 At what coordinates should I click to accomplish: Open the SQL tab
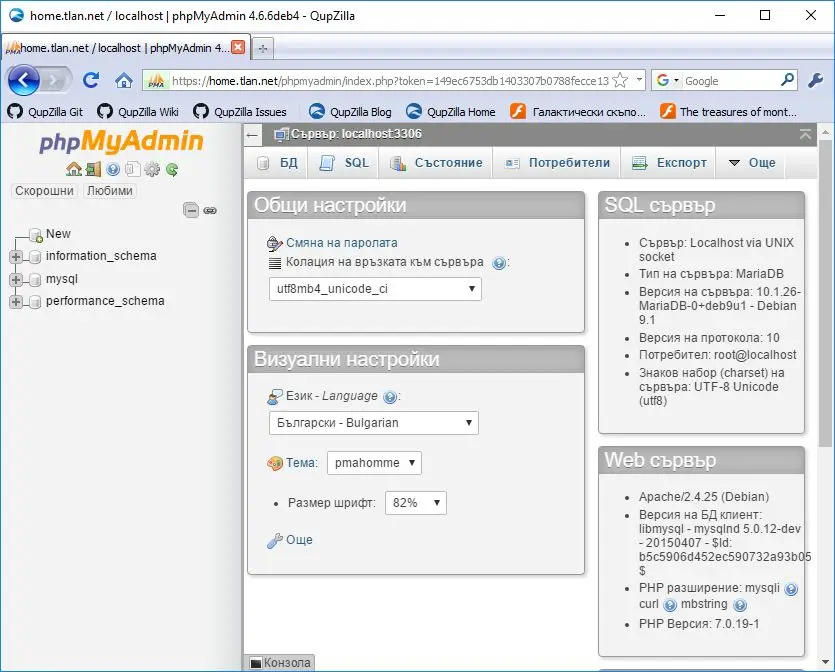[x=345, y=163]
